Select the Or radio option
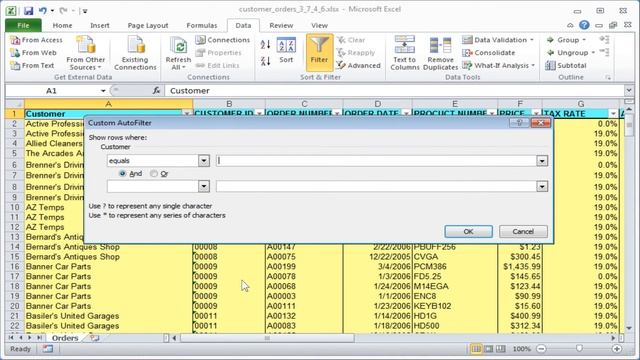The width and height of the screenshot is (640, 360). point(153,173)
